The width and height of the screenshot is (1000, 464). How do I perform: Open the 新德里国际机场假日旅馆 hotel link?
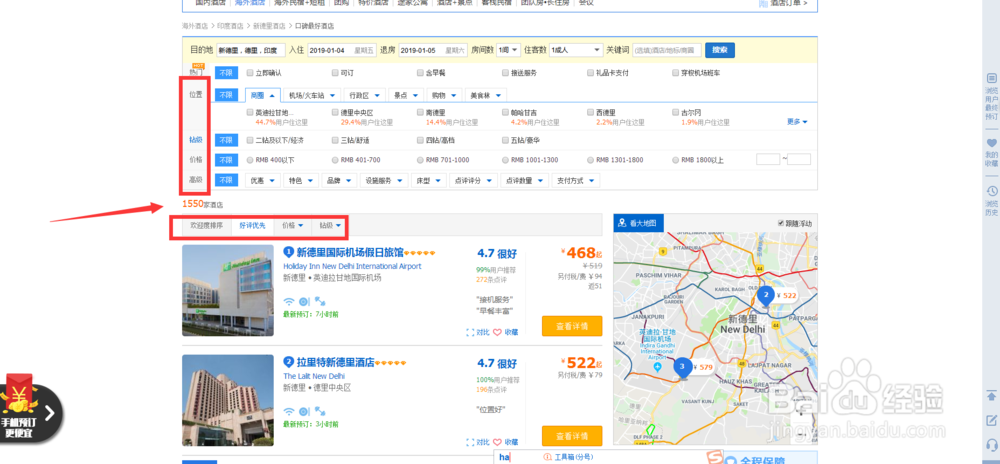tap(349, 252)
